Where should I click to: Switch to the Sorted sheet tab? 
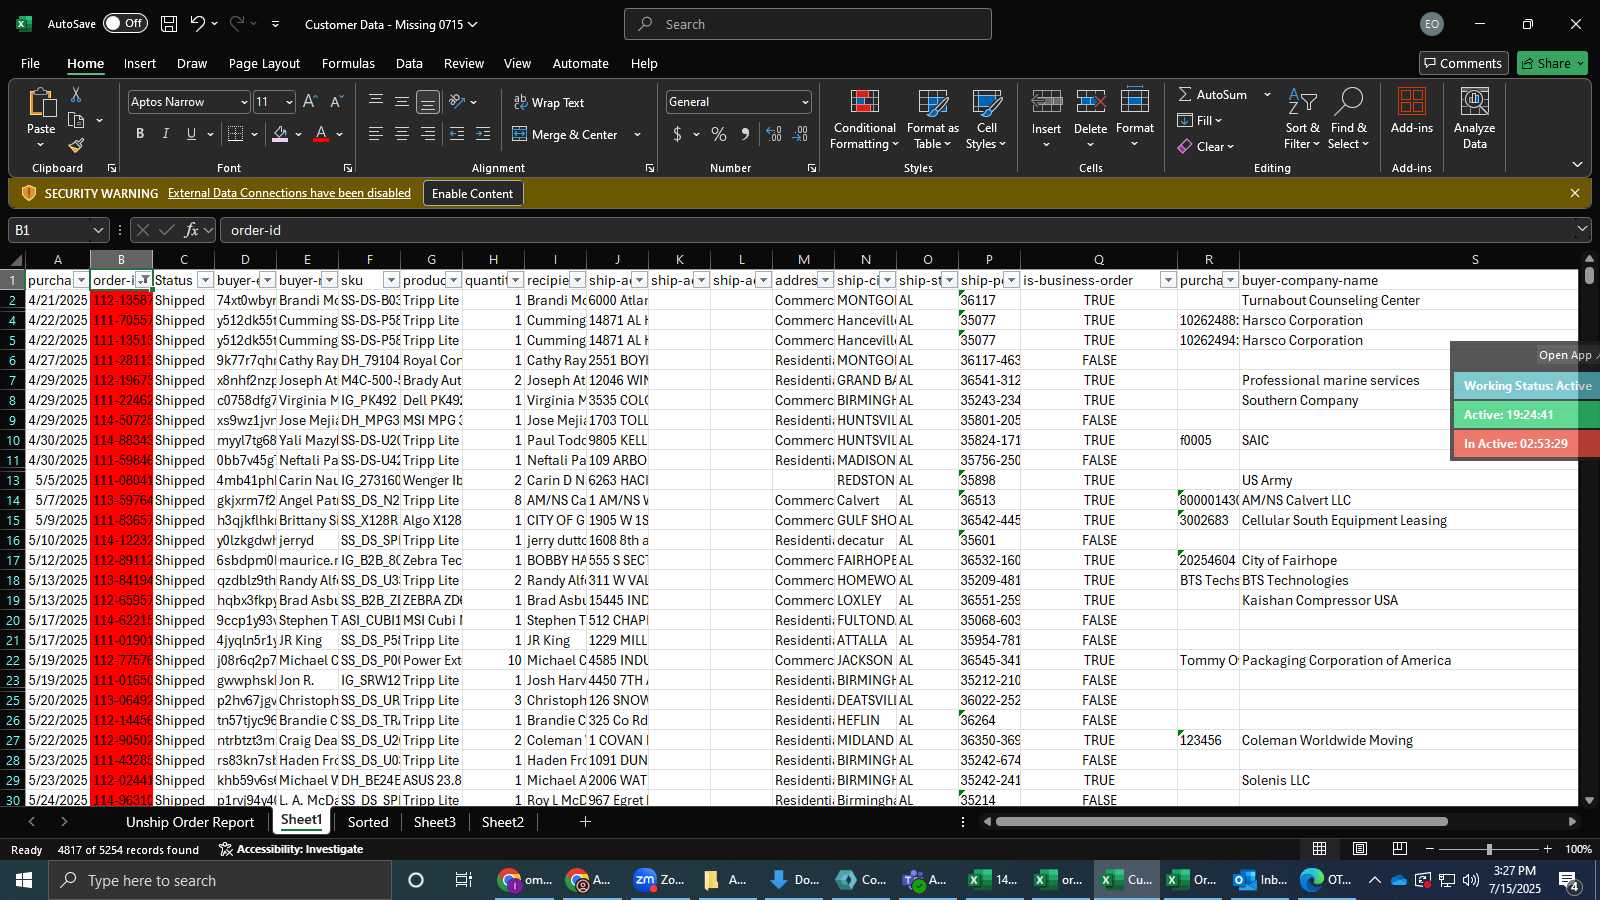click(x=368, y=822)
